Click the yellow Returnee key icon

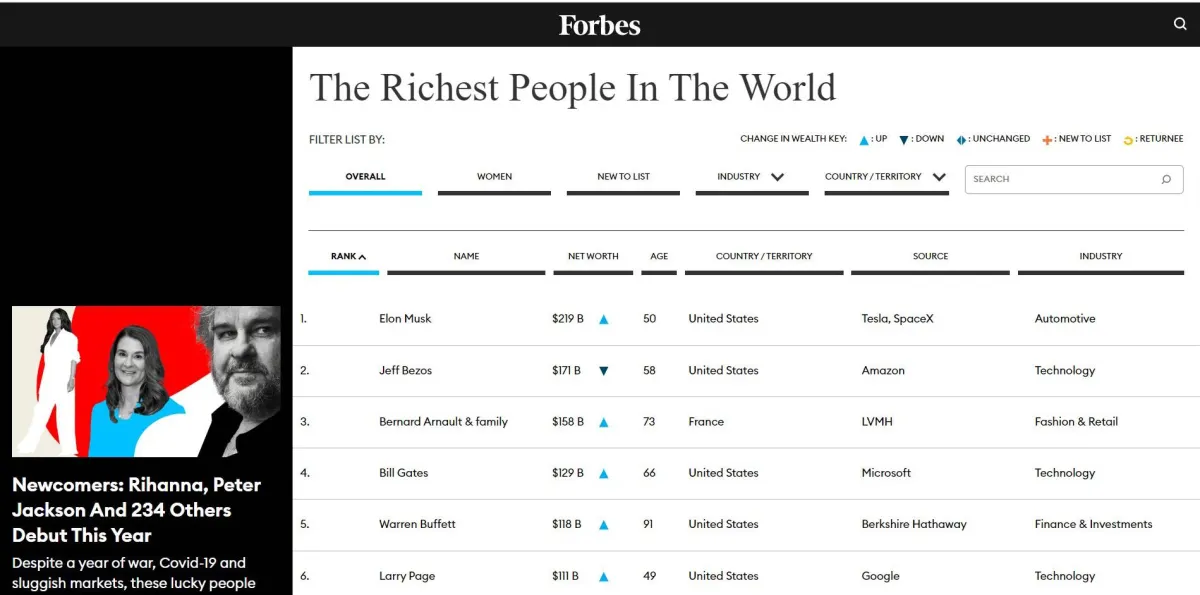click(x=1128, y=140)
